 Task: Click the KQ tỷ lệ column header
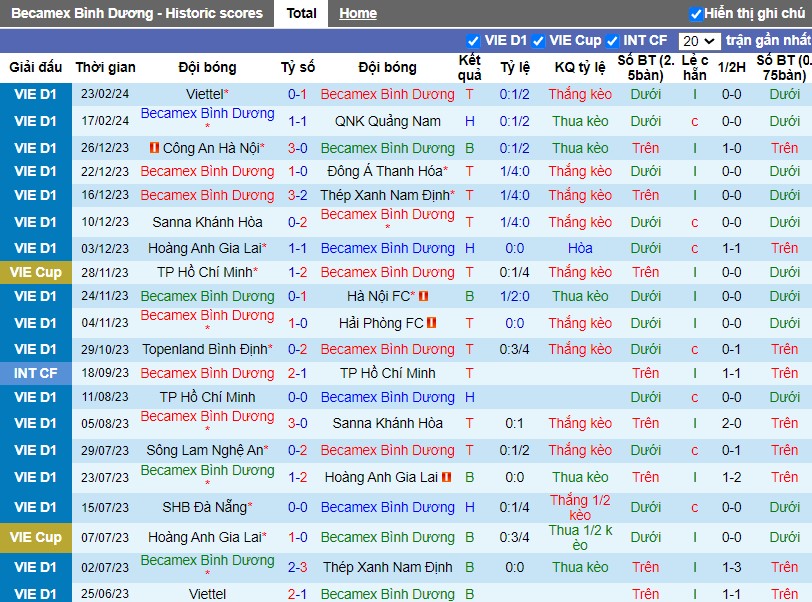[x=580, y=67]
